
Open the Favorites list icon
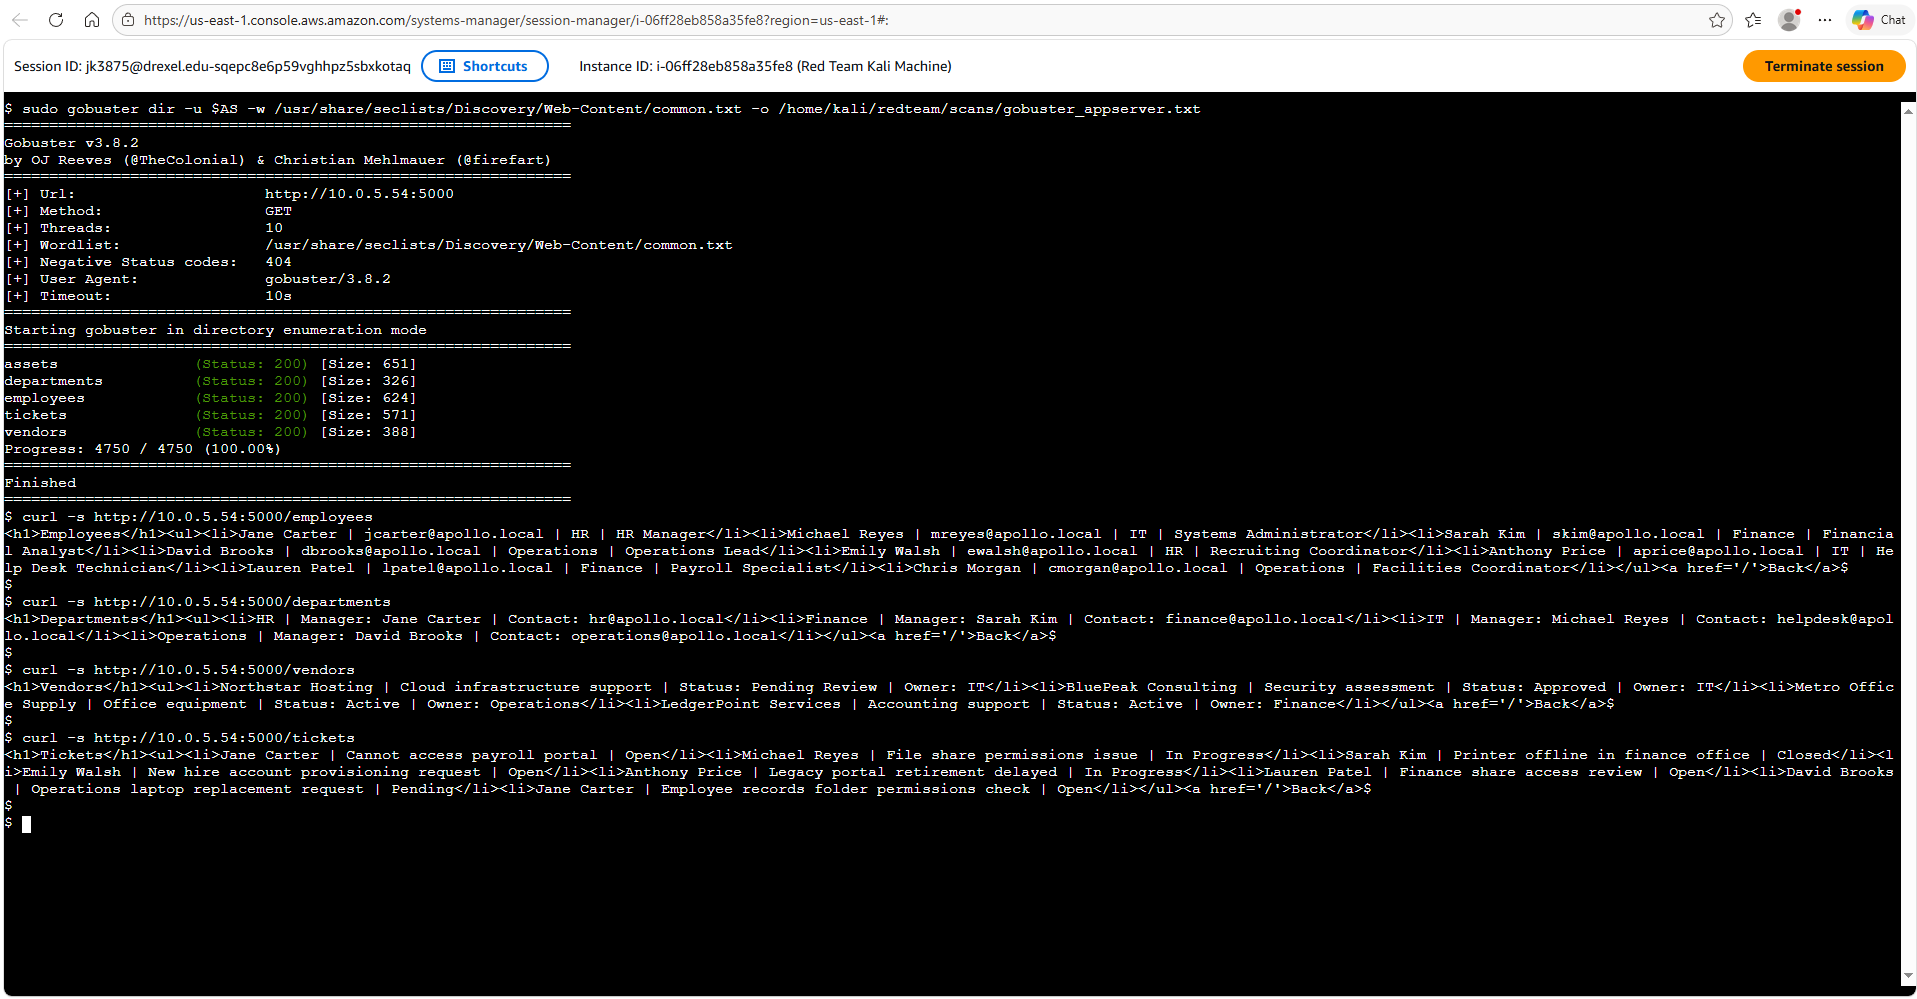click(1753, 20)
